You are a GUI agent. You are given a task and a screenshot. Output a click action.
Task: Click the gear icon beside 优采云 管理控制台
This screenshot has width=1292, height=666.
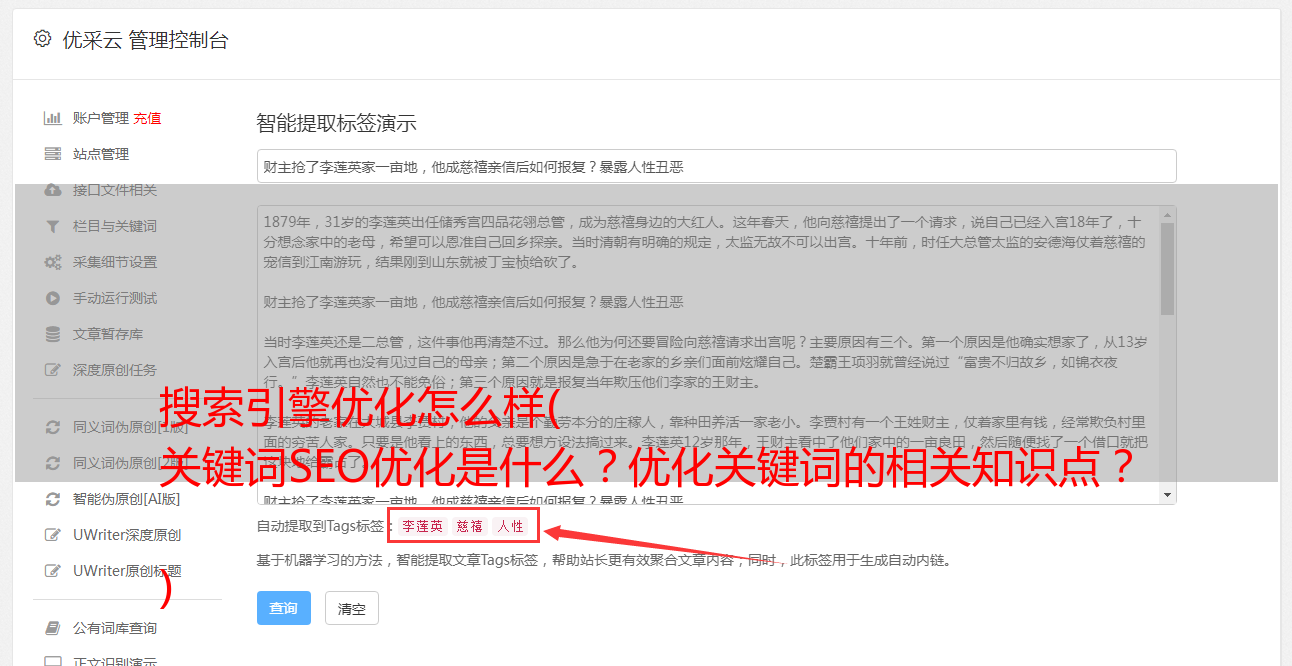tap(42, 39)
